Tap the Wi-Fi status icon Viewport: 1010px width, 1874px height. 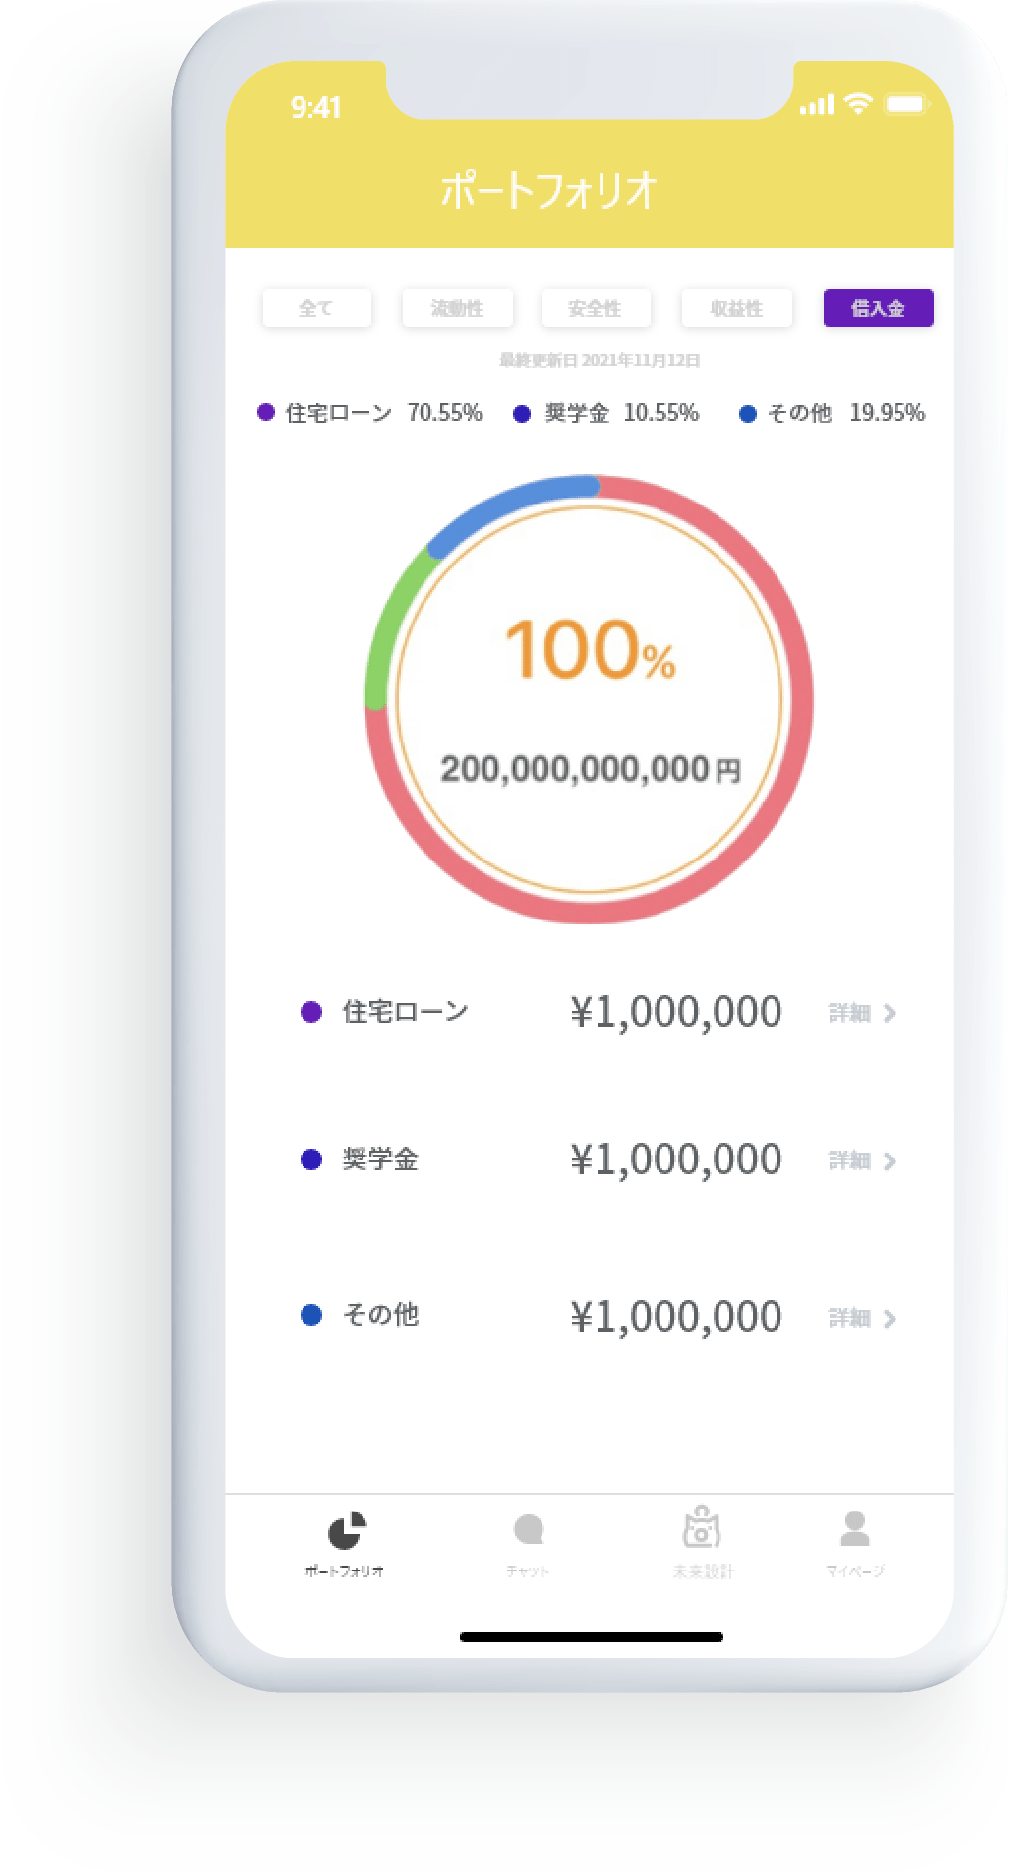coord(858,104)
